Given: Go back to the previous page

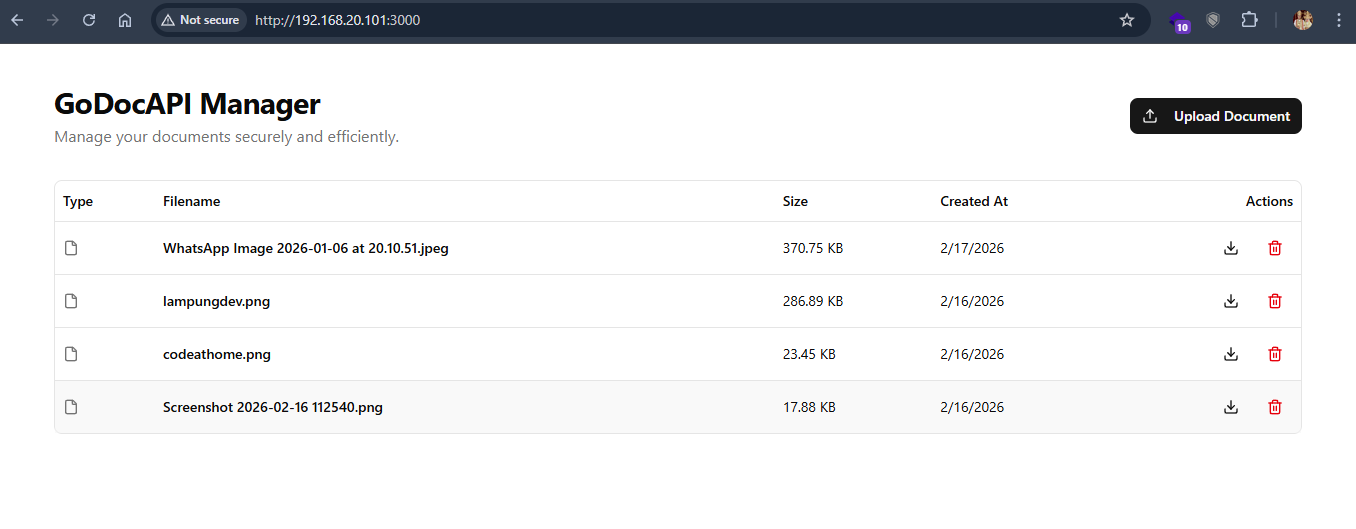Looking at the screenshot, I should [x=17, y=20].
